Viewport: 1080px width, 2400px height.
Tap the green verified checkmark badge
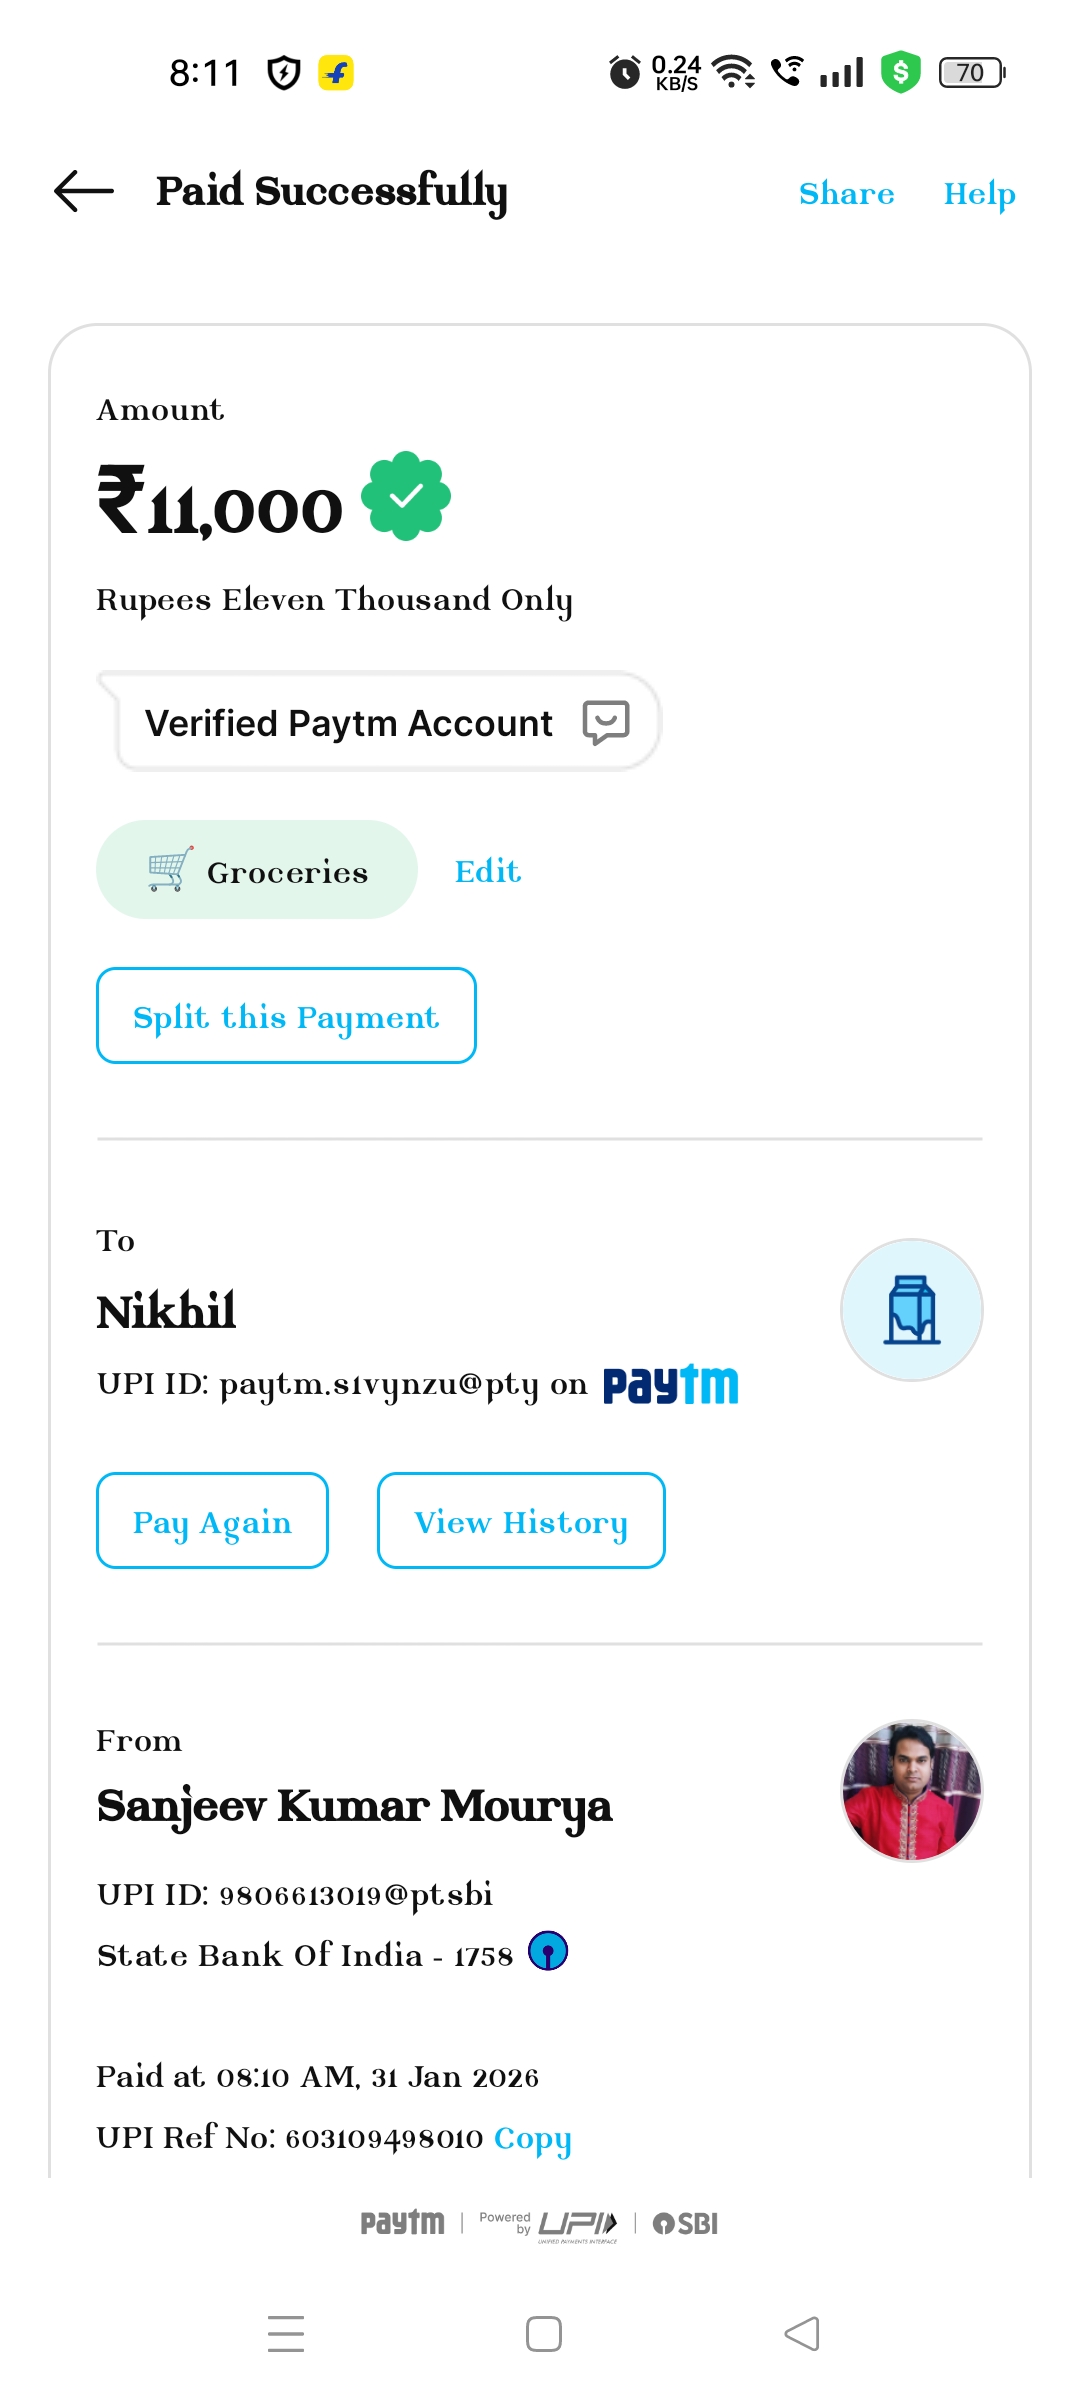pyautogui.click(x=406, y=496)
